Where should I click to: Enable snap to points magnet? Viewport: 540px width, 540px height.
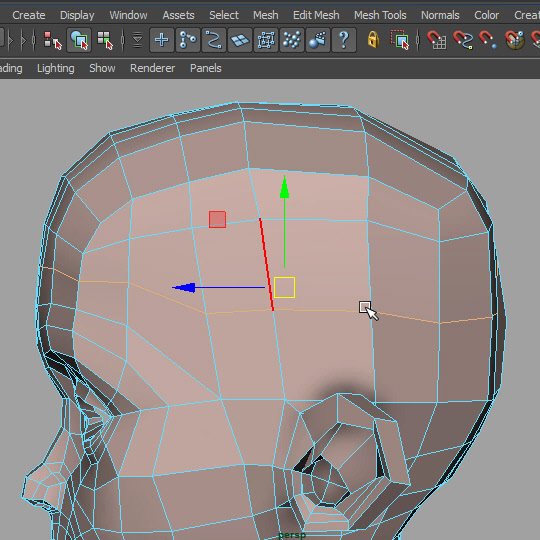pyautogui.click(x=488, y=41)
